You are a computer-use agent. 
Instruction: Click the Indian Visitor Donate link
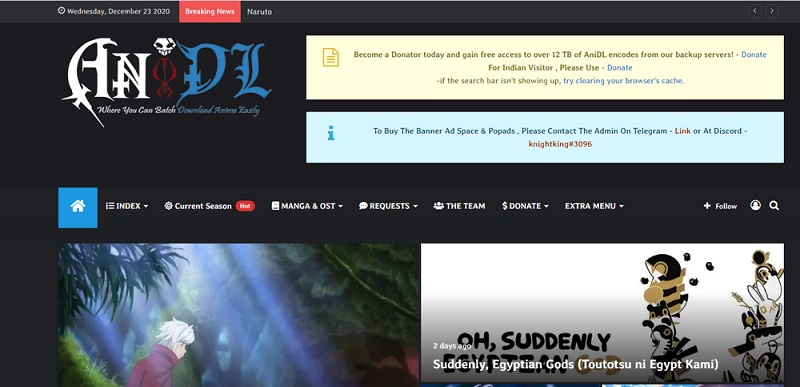[619, 67]
